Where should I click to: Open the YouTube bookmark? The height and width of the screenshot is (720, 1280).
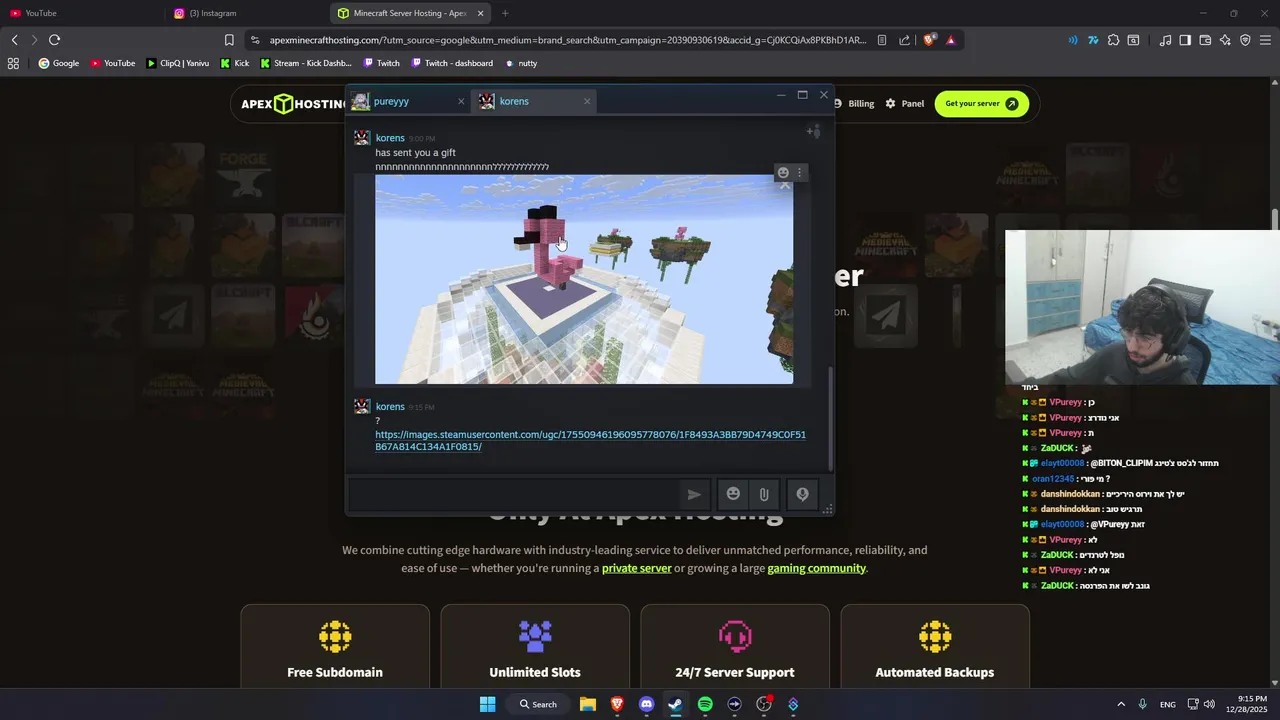112,63
